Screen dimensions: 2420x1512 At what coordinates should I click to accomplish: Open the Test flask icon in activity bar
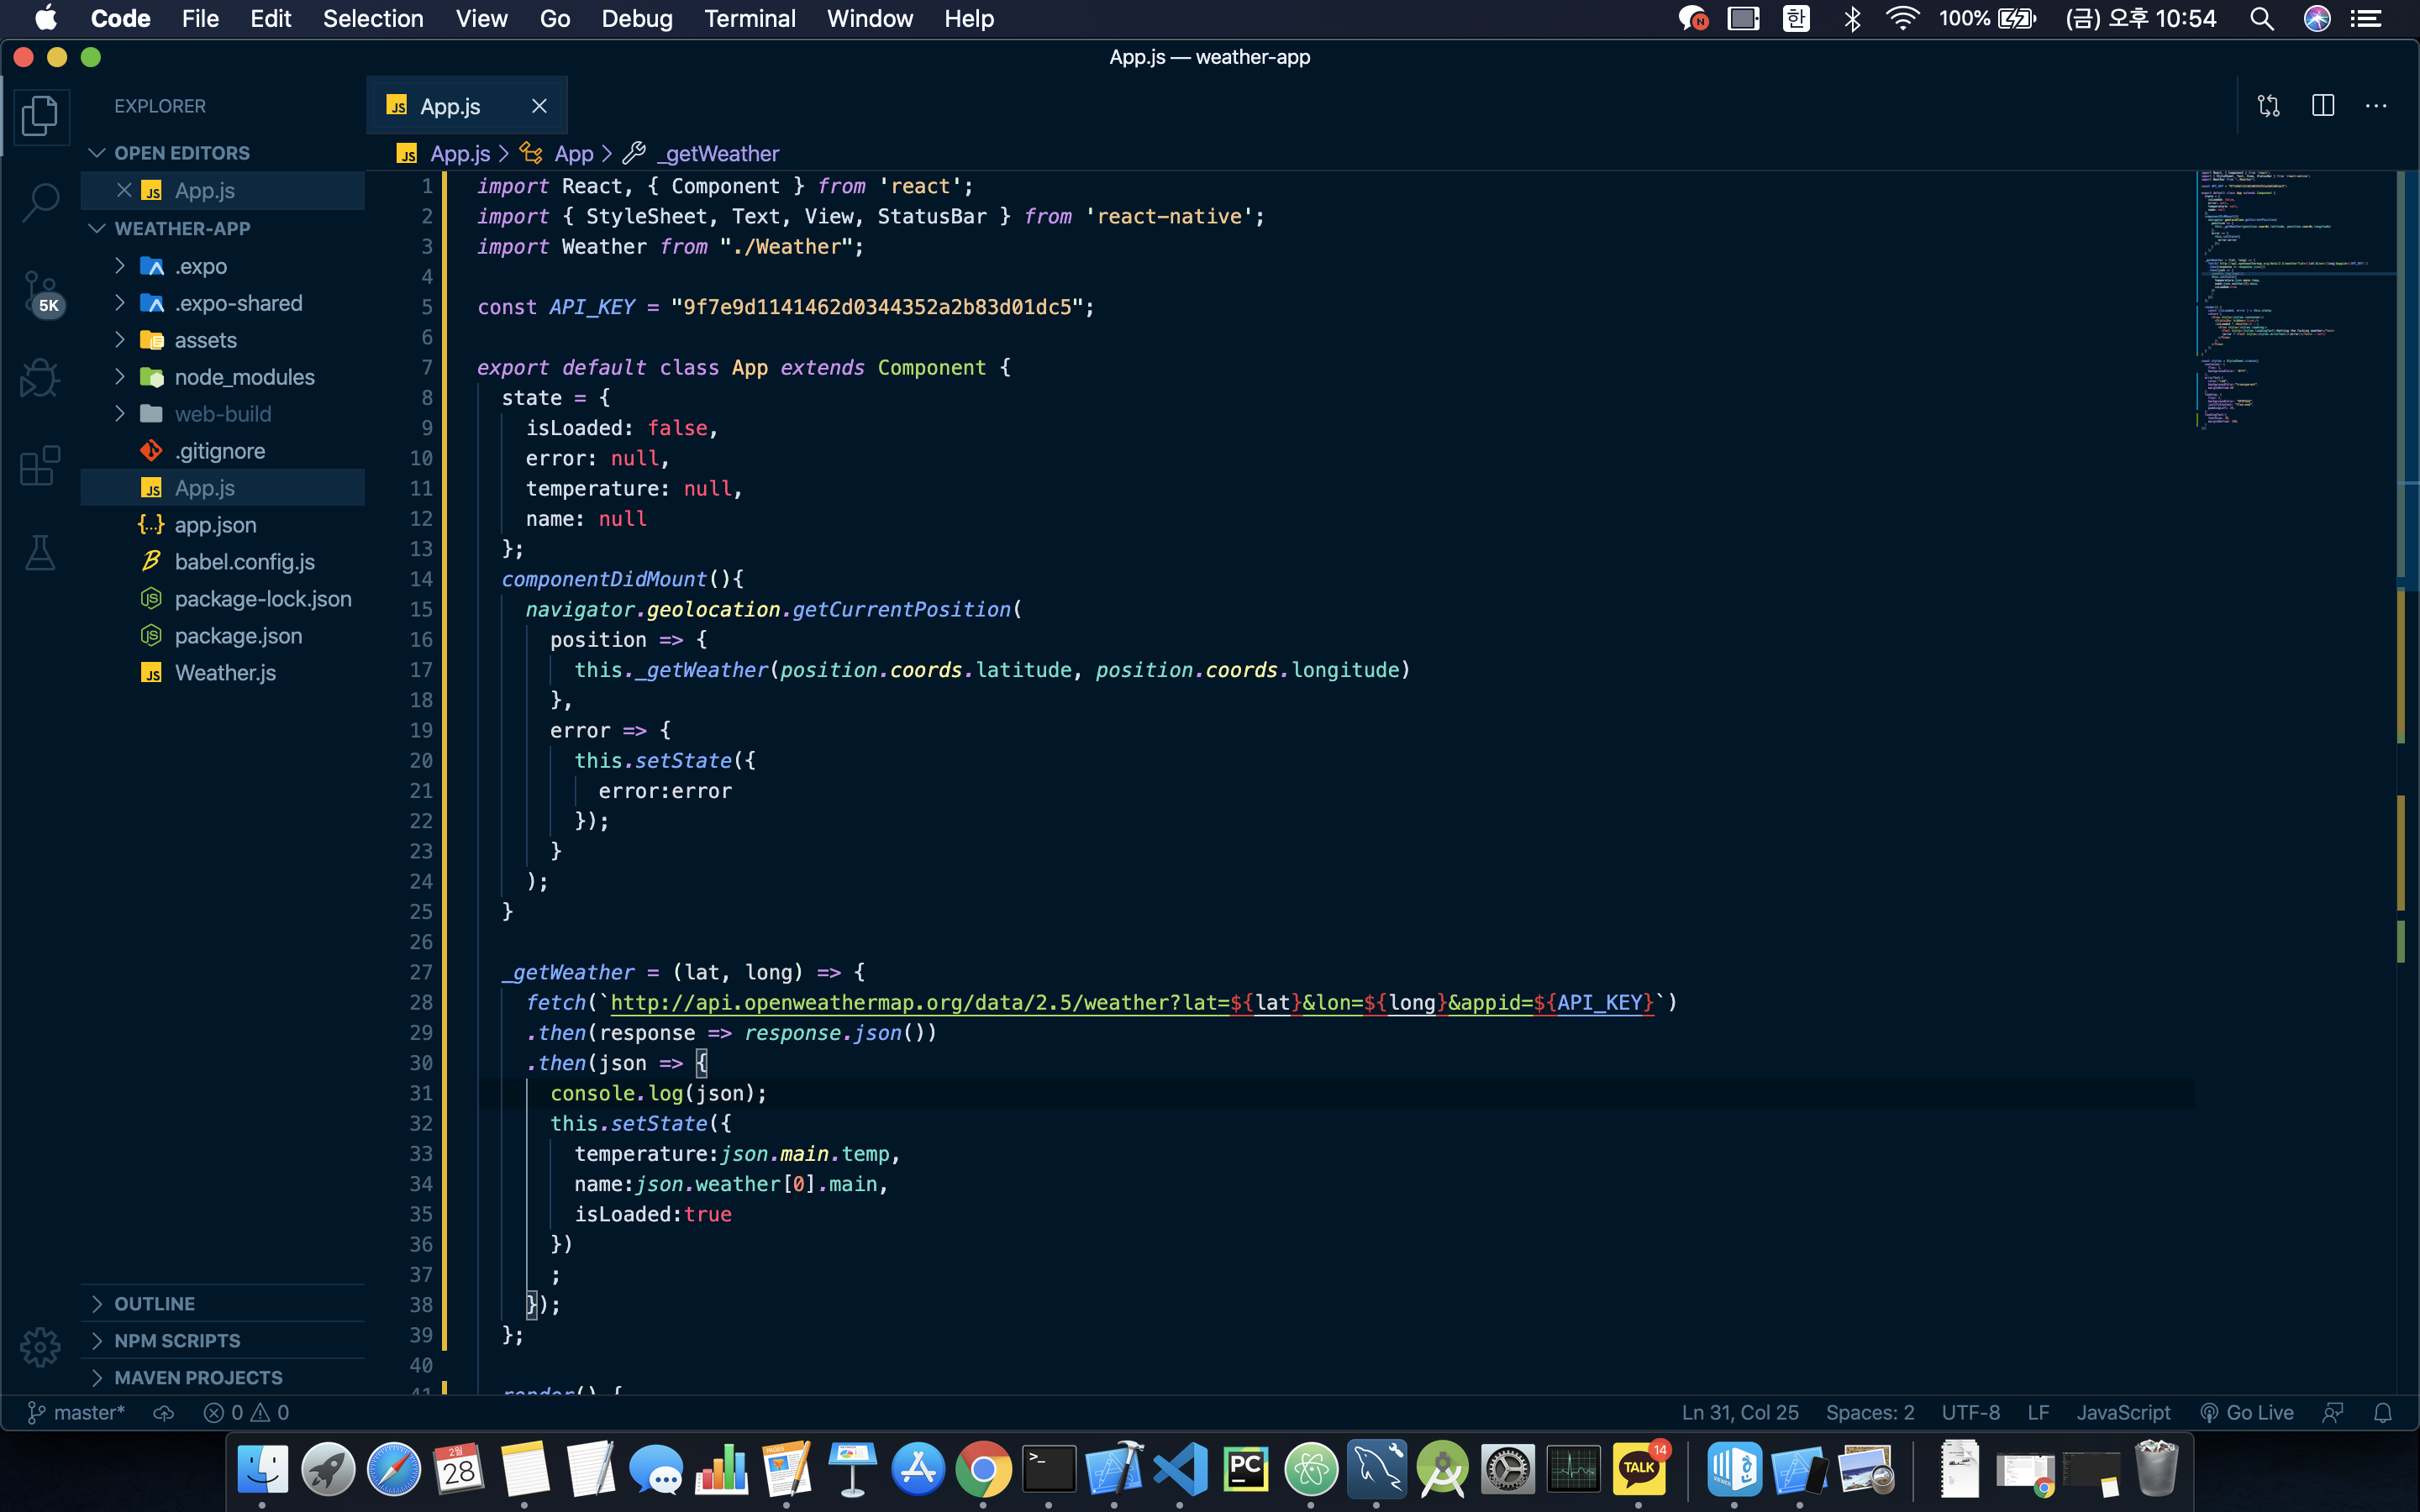tap(40, 552)
